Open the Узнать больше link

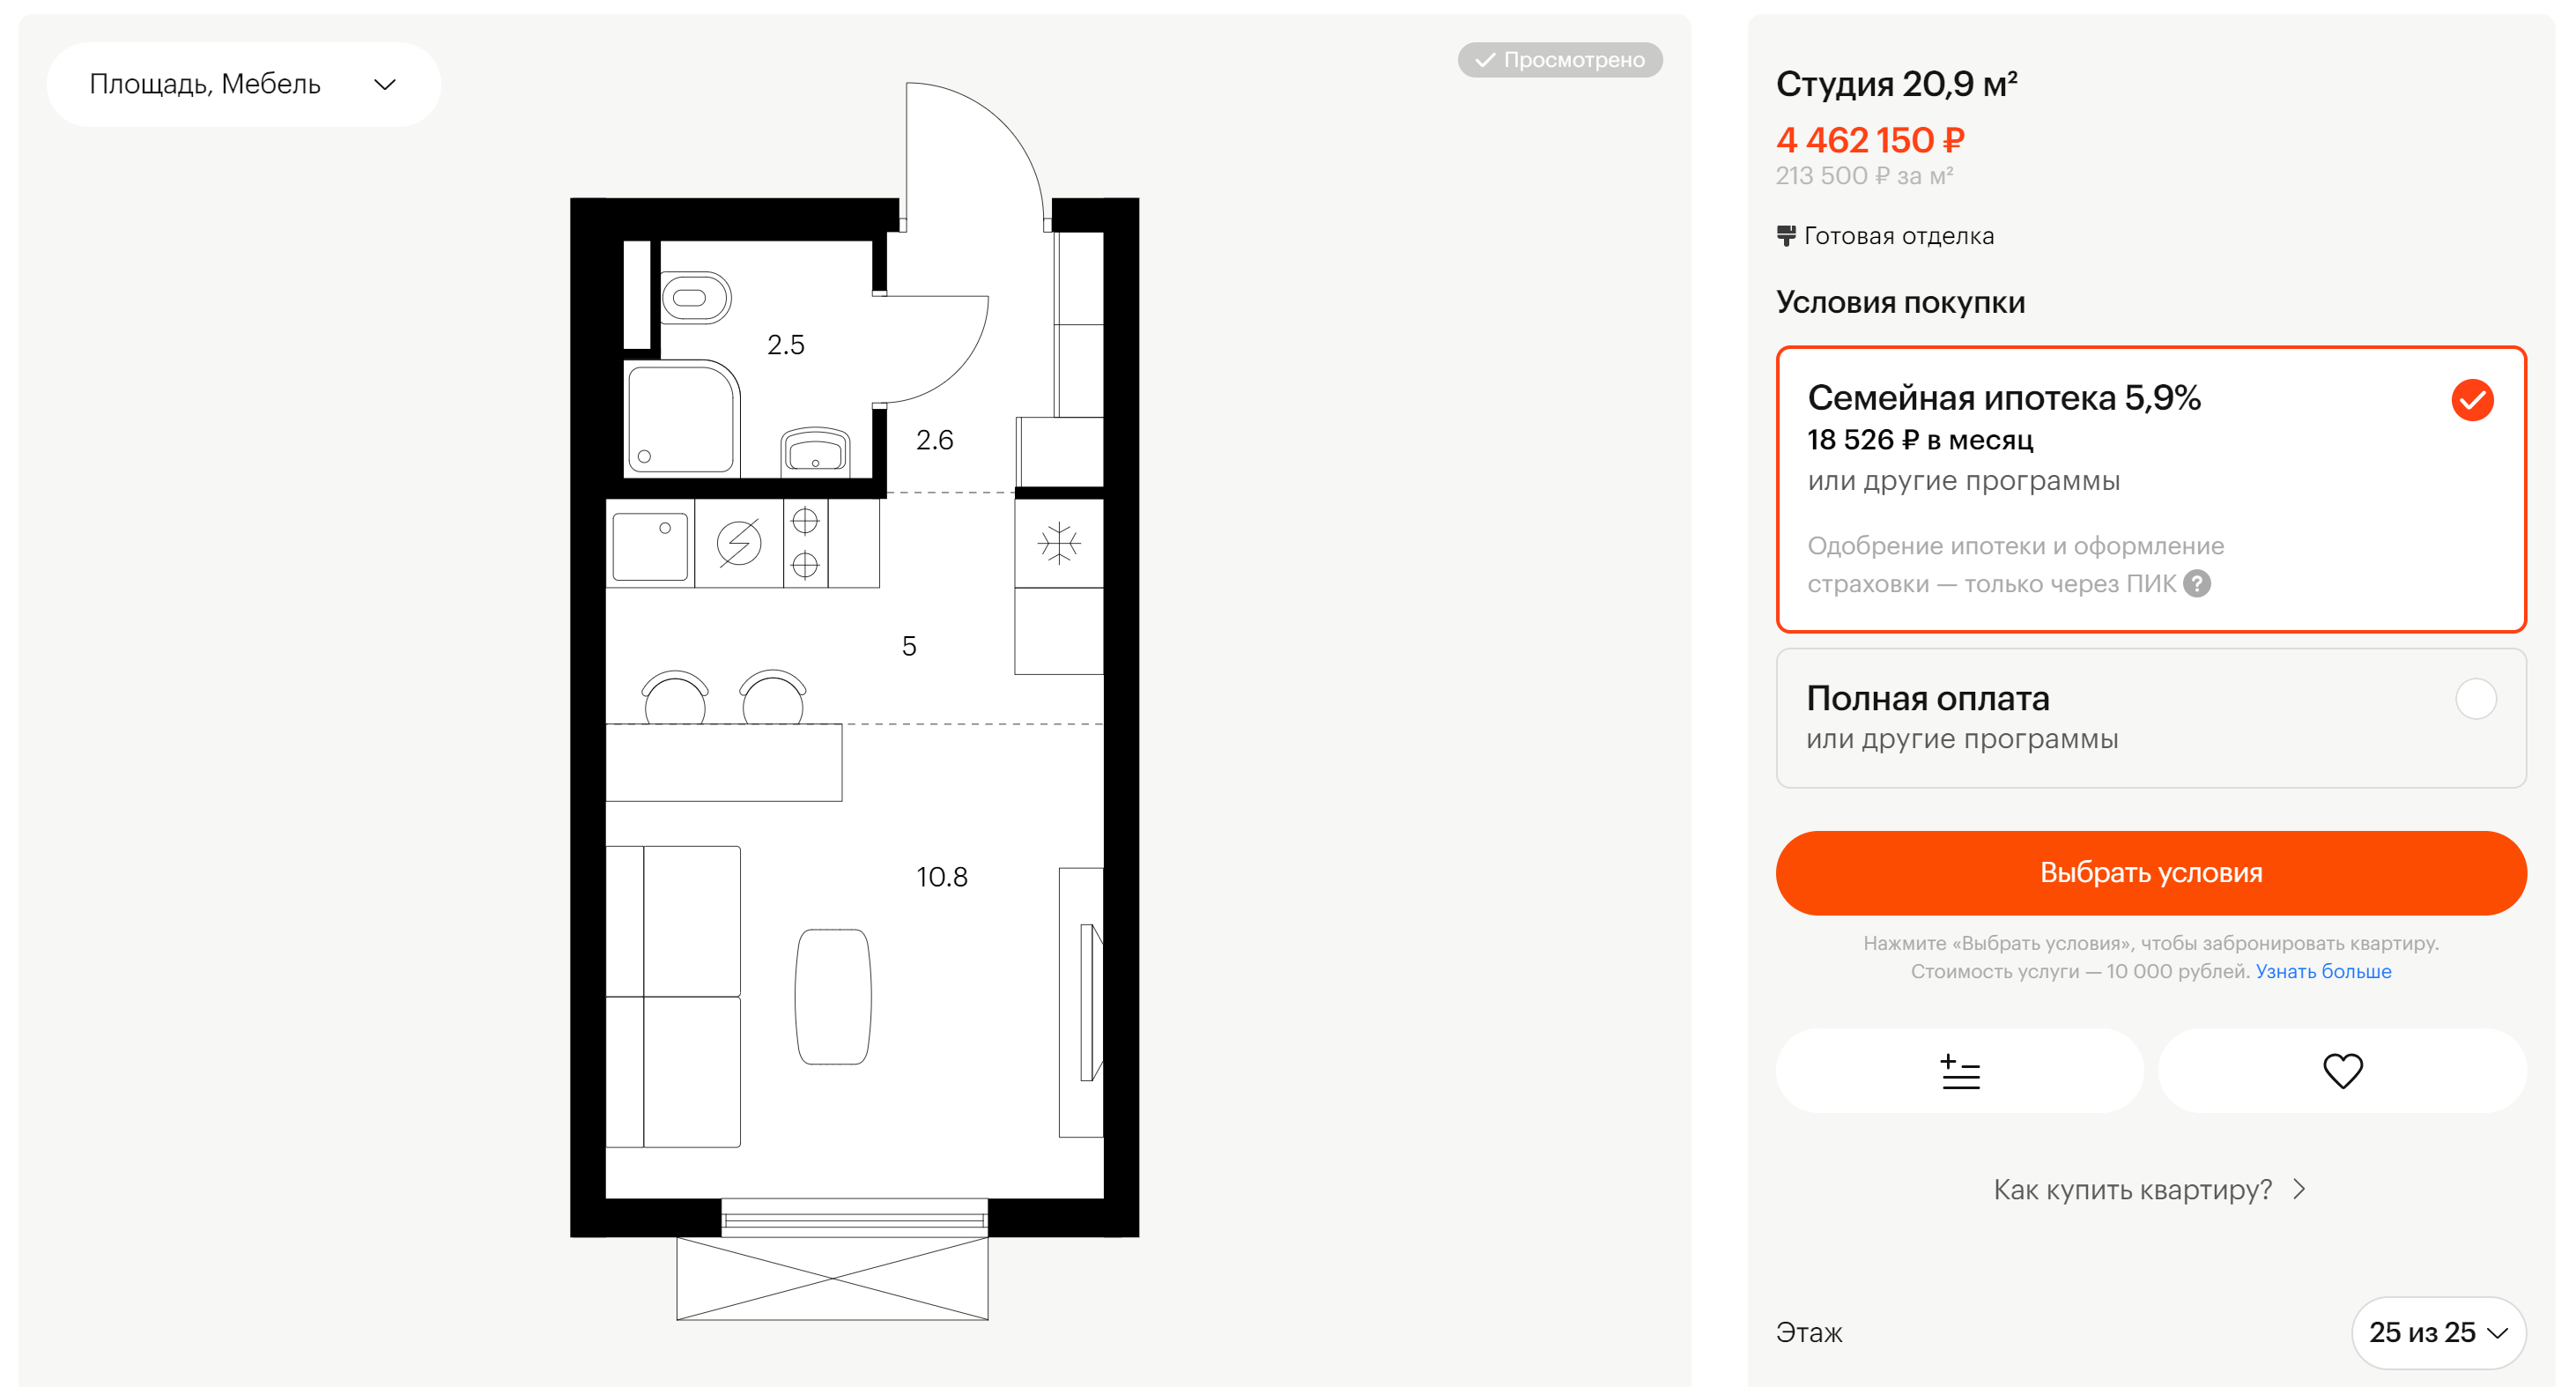pos(2323,971)
